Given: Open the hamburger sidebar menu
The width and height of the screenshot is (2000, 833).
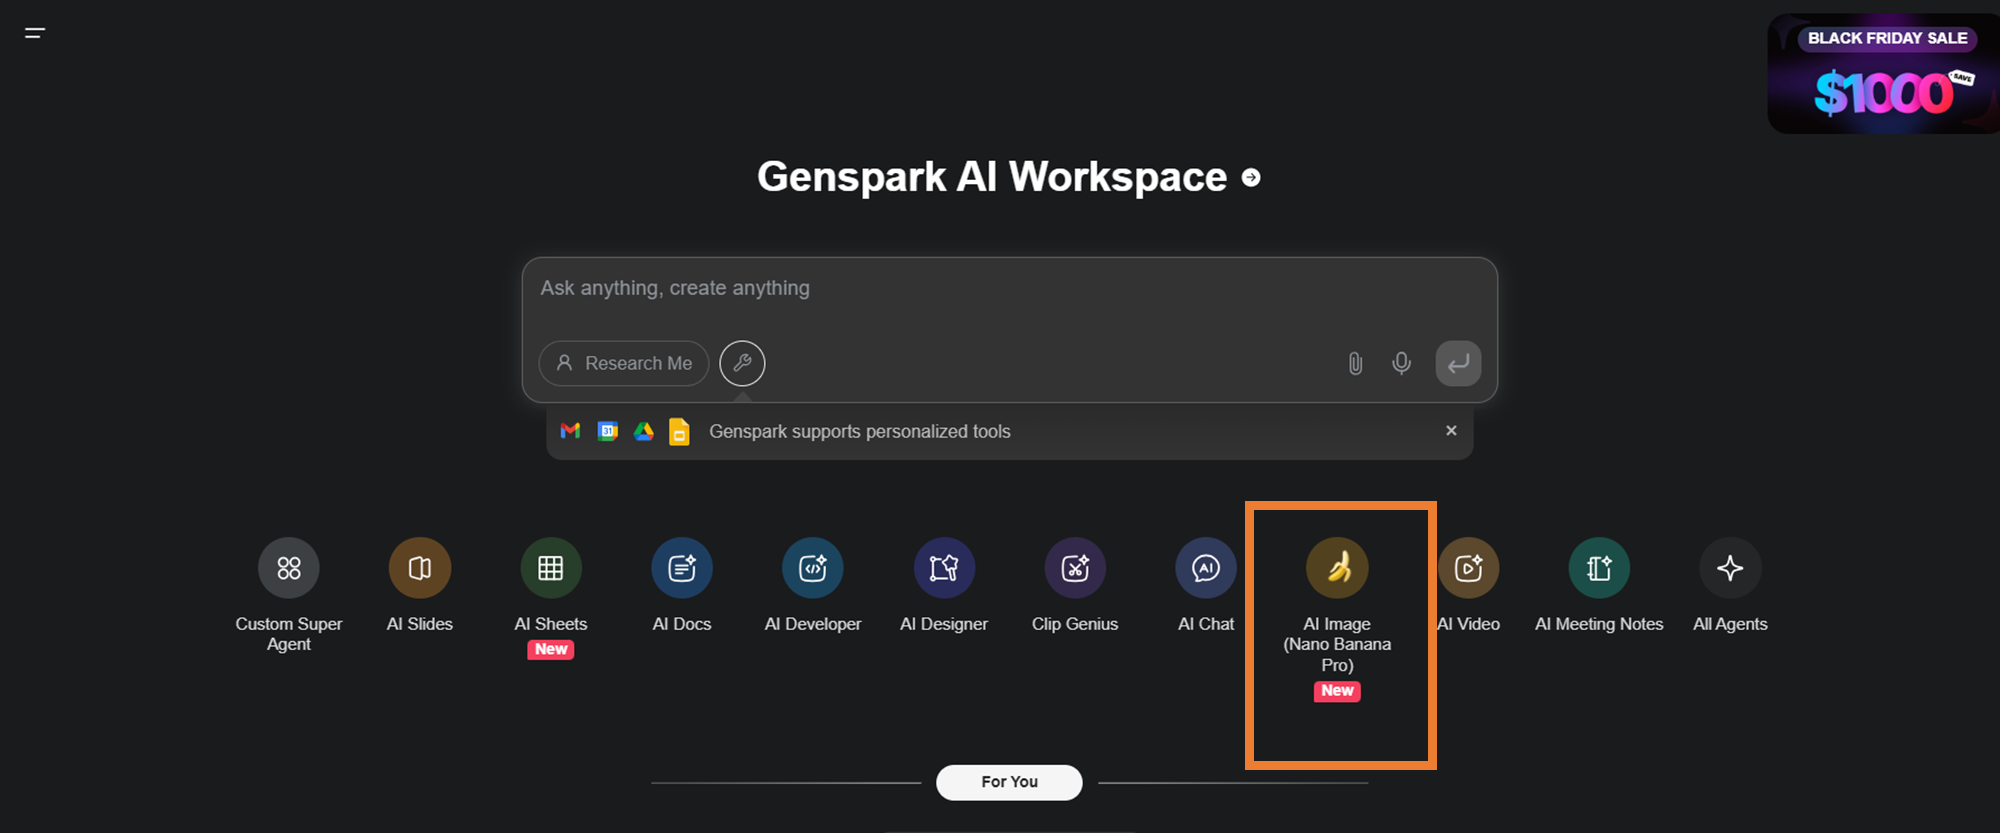Looking at the screenshot, I should [35, 33].
